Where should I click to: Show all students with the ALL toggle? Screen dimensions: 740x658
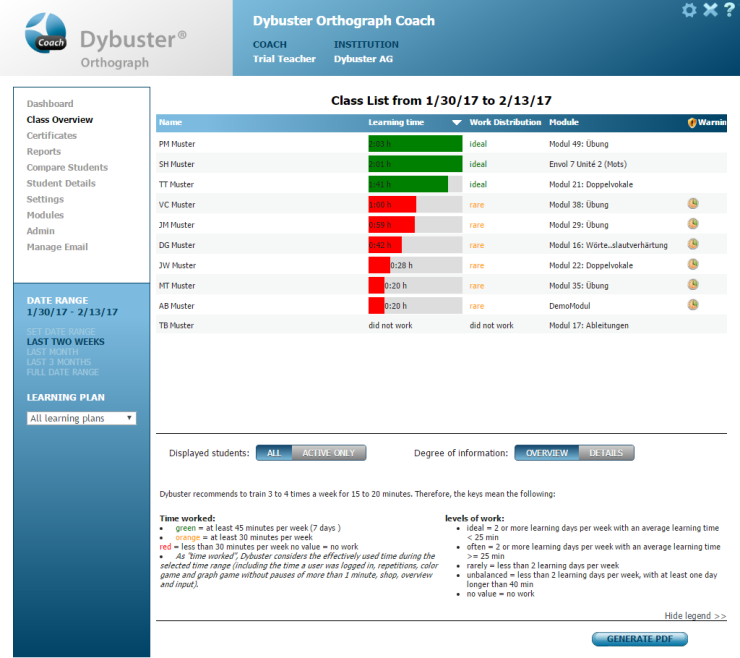273,453
